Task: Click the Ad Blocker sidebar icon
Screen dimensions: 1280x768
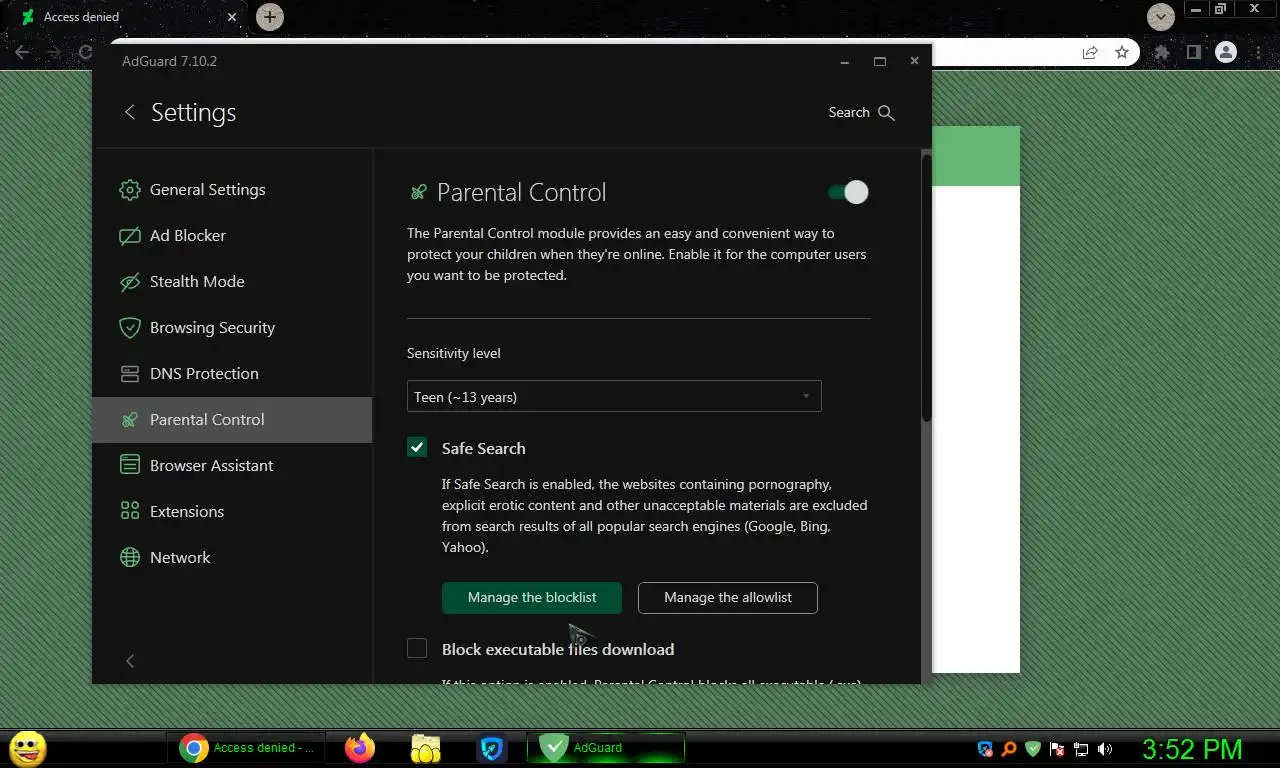Action: 130,236
